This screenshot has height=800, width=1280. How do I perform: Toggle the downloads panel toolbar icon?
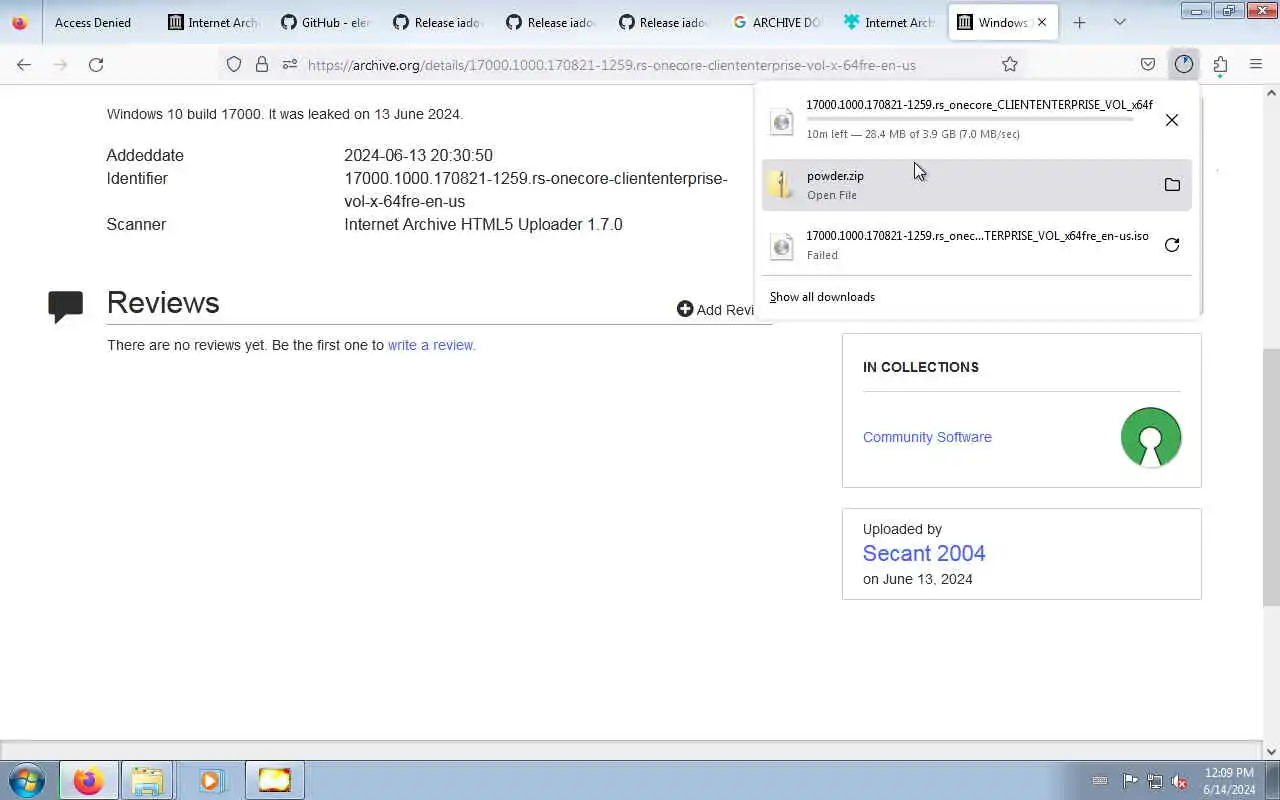1184,64
